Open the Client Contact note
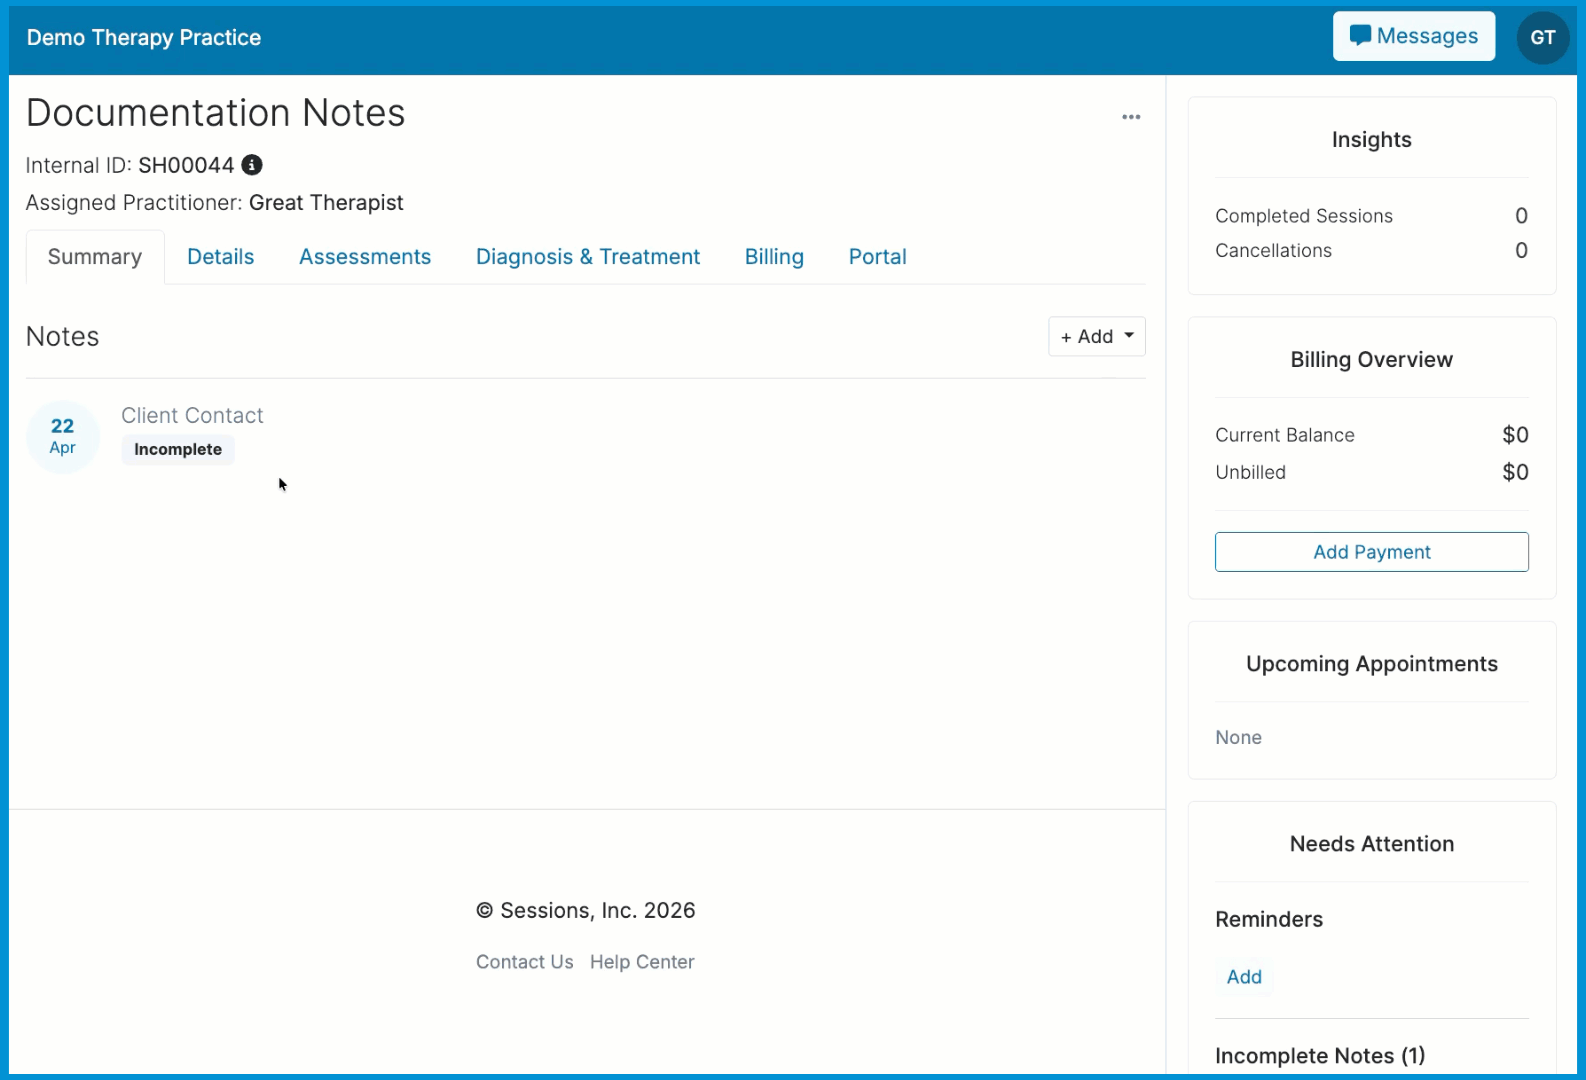 click(x=192, y=415)
